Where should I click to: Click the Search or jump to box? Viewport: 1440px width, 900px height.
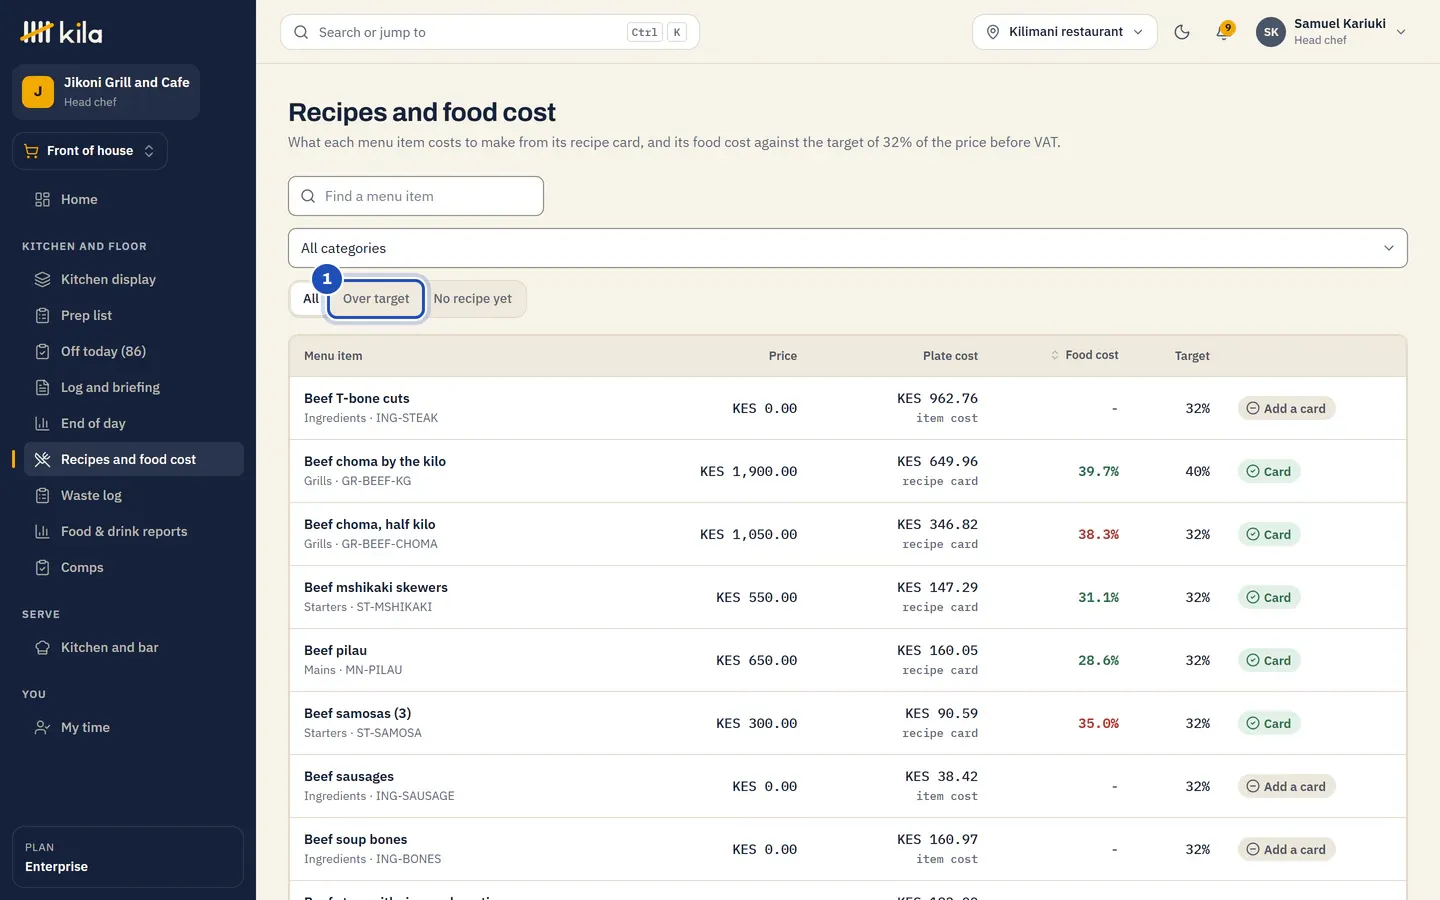pyautogui.click(x=490, y=32)
